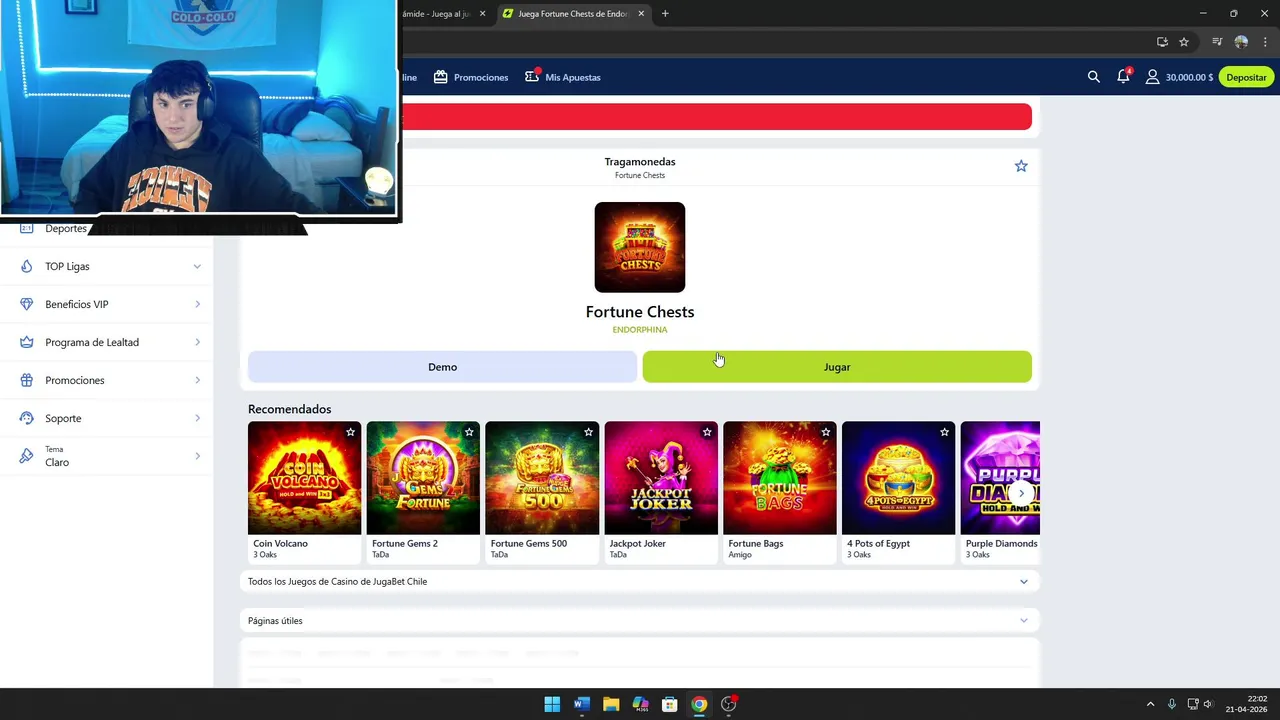The image size is (1280, 720).
Task: Open the 4 Pots of Egypt thumbnail
Action: pyautogui.click(x=898, y=478)
